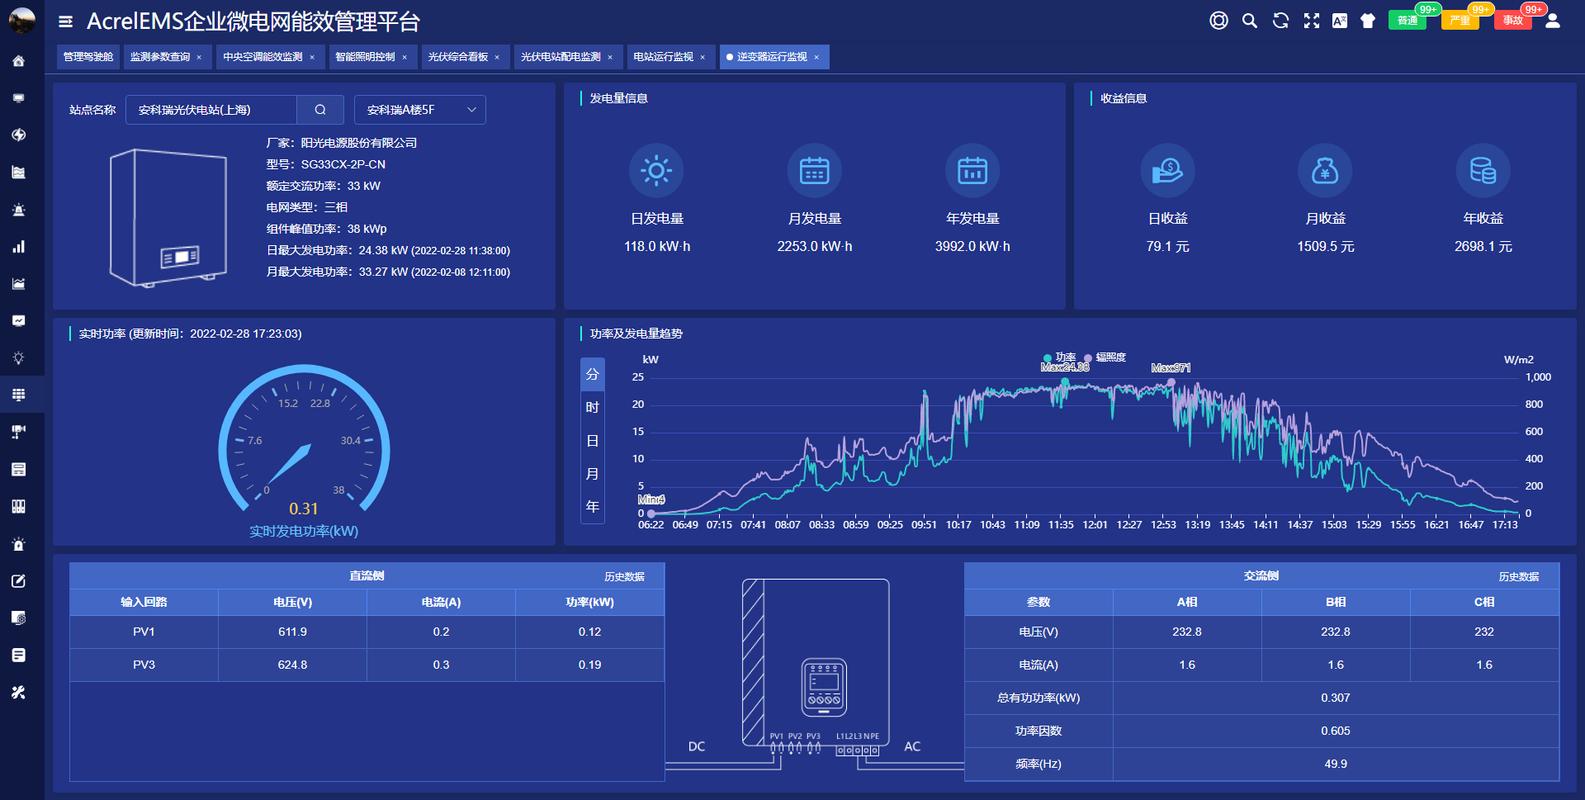The image size is (1585, 800).
Task: Close the 逆变器运行监视 tab
Action: (816, 57)
